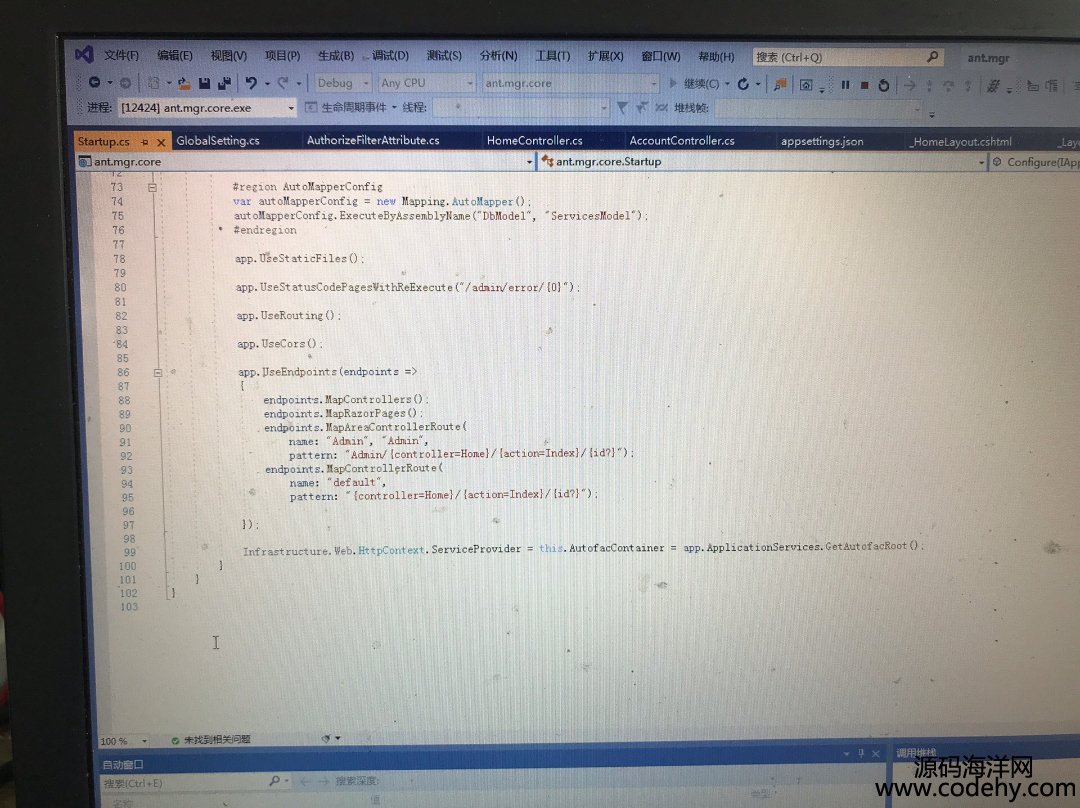
Task: Collapse the UseEndpoints block at line 86
Action: tap(157, 372)
